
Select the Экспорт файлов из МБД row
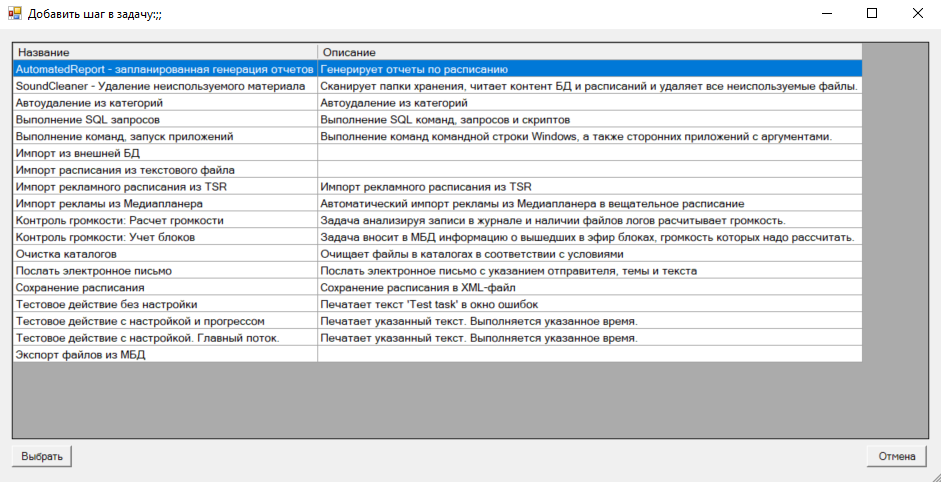click(x=437, y=355)
